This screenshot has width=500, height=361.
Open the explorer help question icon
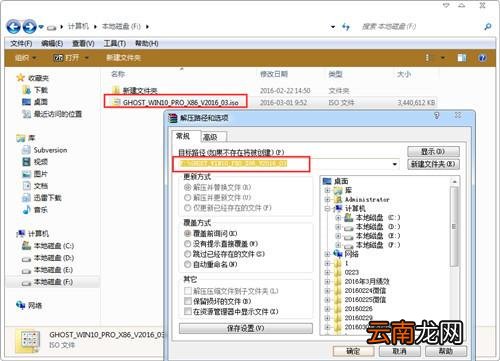click(x=482, y=58)
